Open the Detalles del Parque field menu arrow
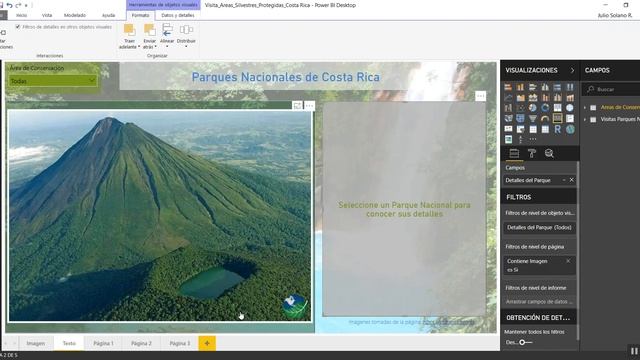640x360 pixels. [x=564, y=180]
